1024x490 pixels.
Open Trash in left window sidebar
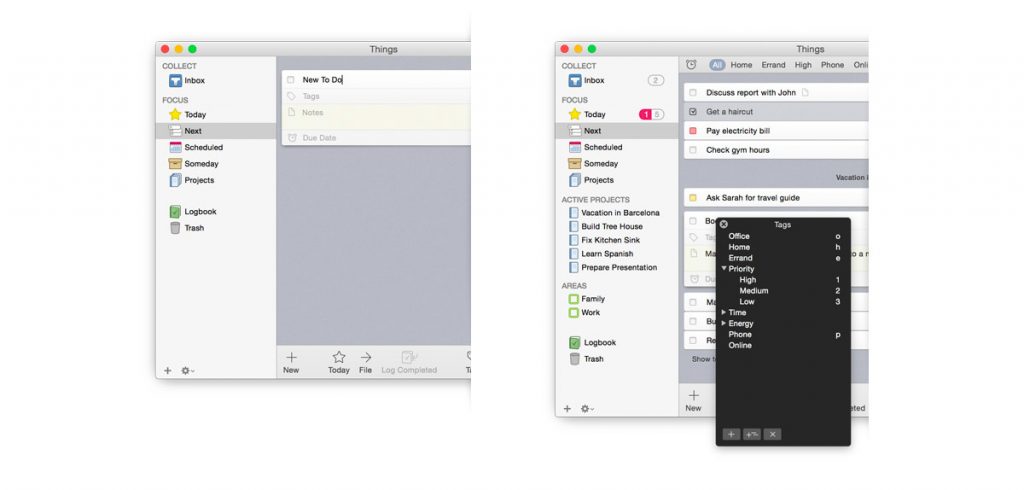[187, 228]
